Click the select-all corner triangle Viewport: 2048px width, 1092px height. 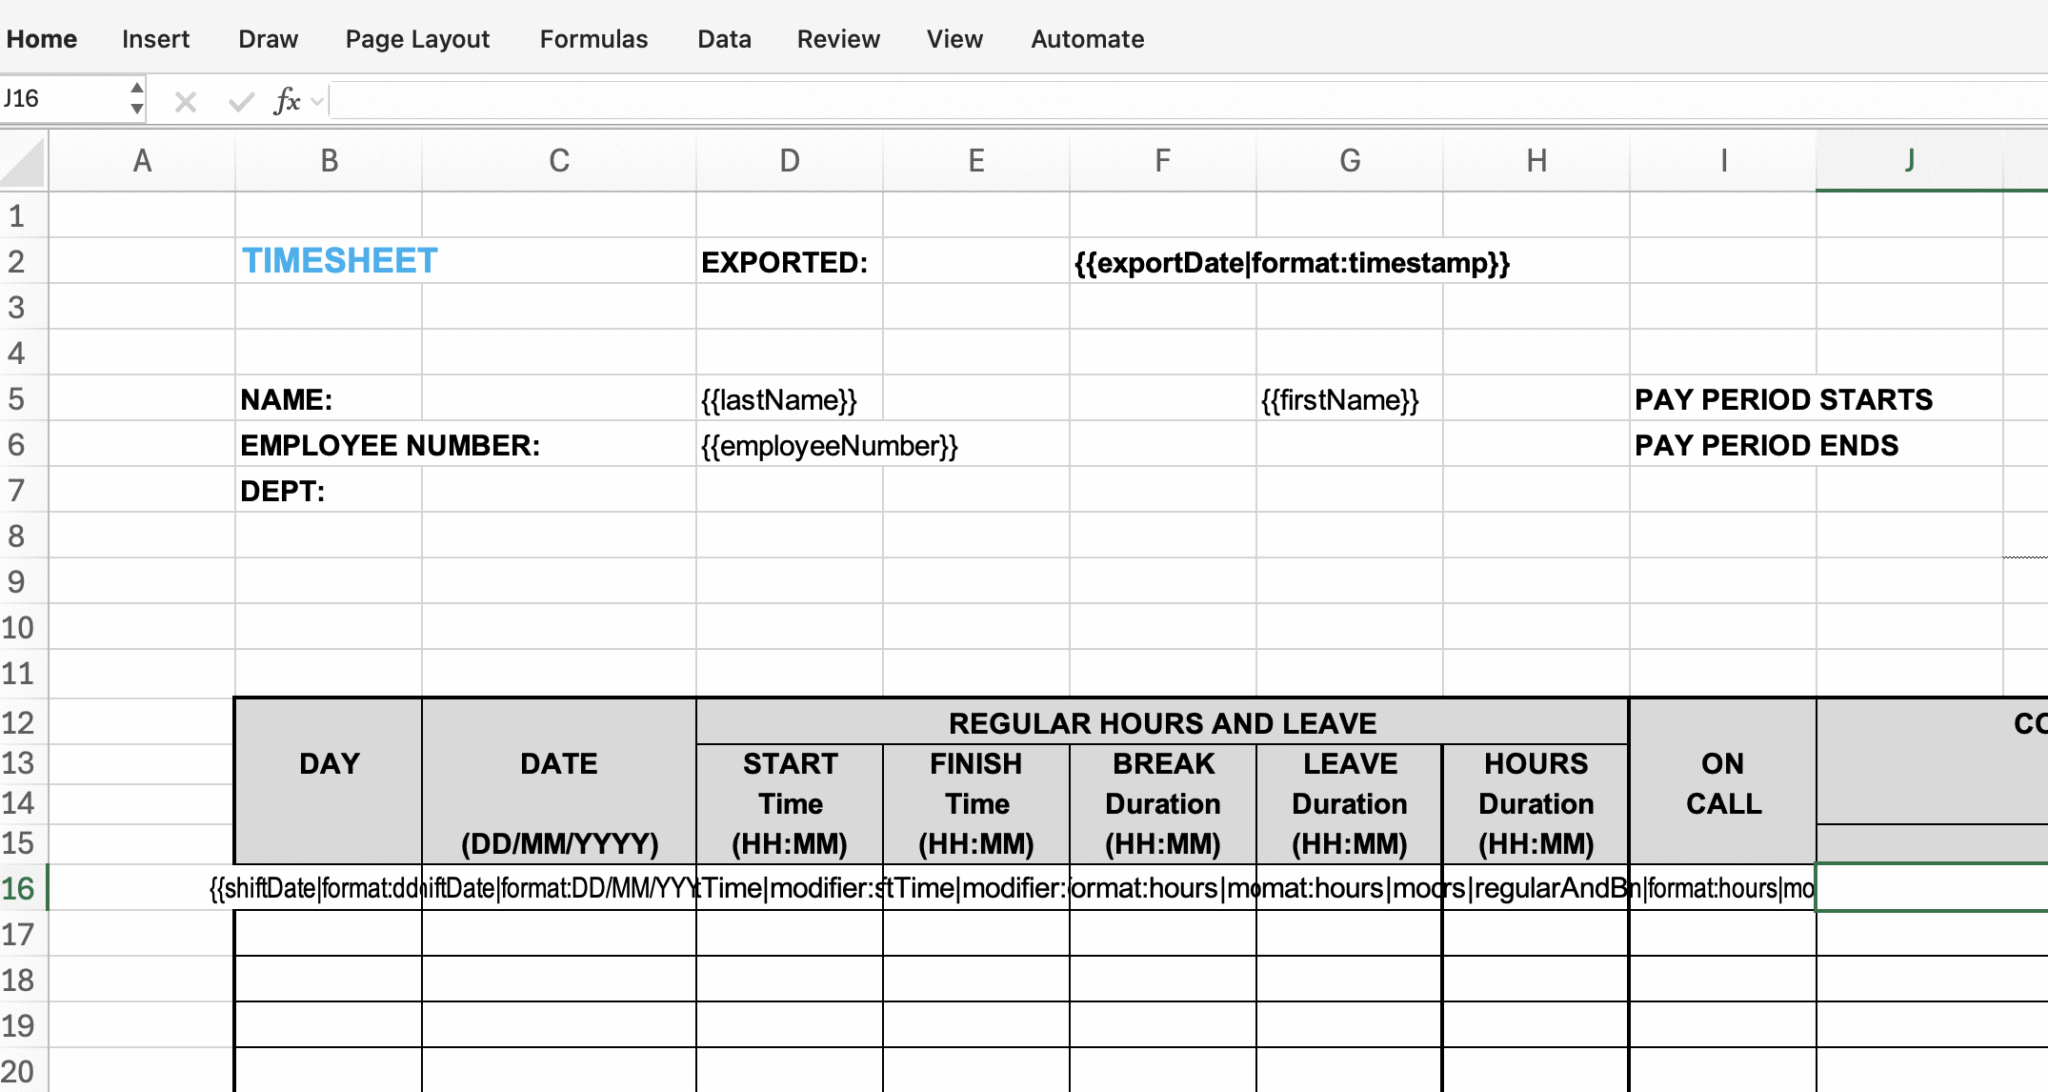tap(23, 162)
